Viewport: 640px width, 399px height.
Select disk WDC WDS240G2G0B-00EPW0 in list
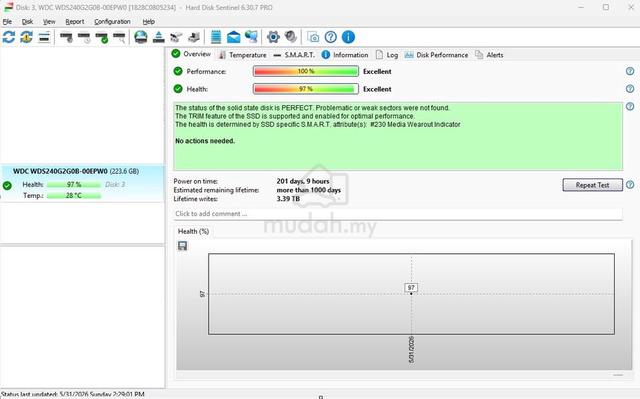point(82,183)
